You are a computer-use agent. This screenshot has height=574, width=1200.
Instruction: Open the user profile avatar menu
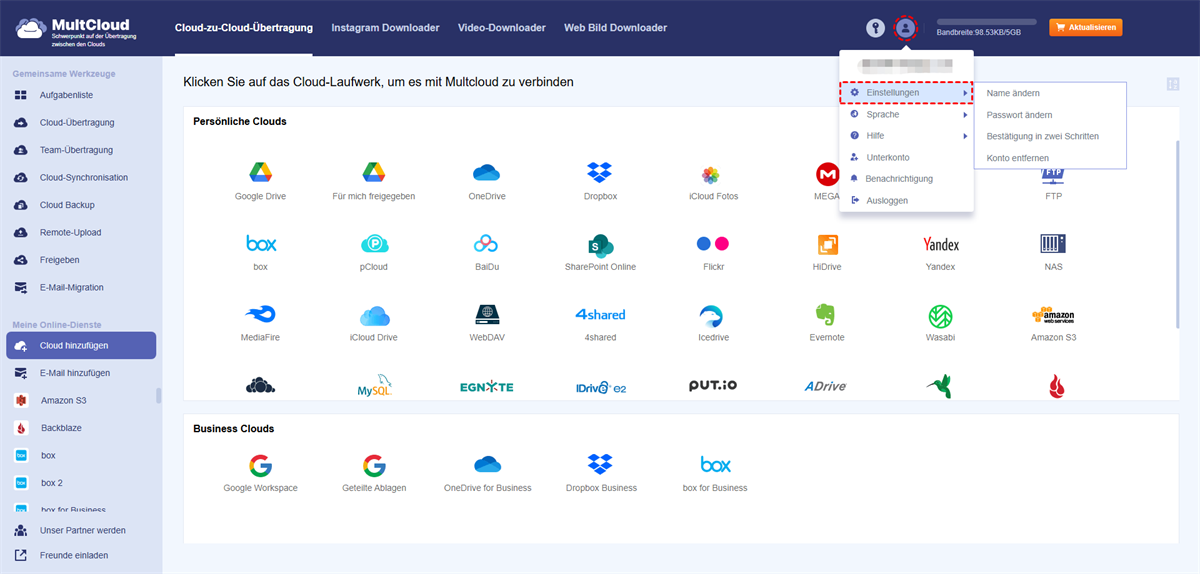(x=905, y=28)
